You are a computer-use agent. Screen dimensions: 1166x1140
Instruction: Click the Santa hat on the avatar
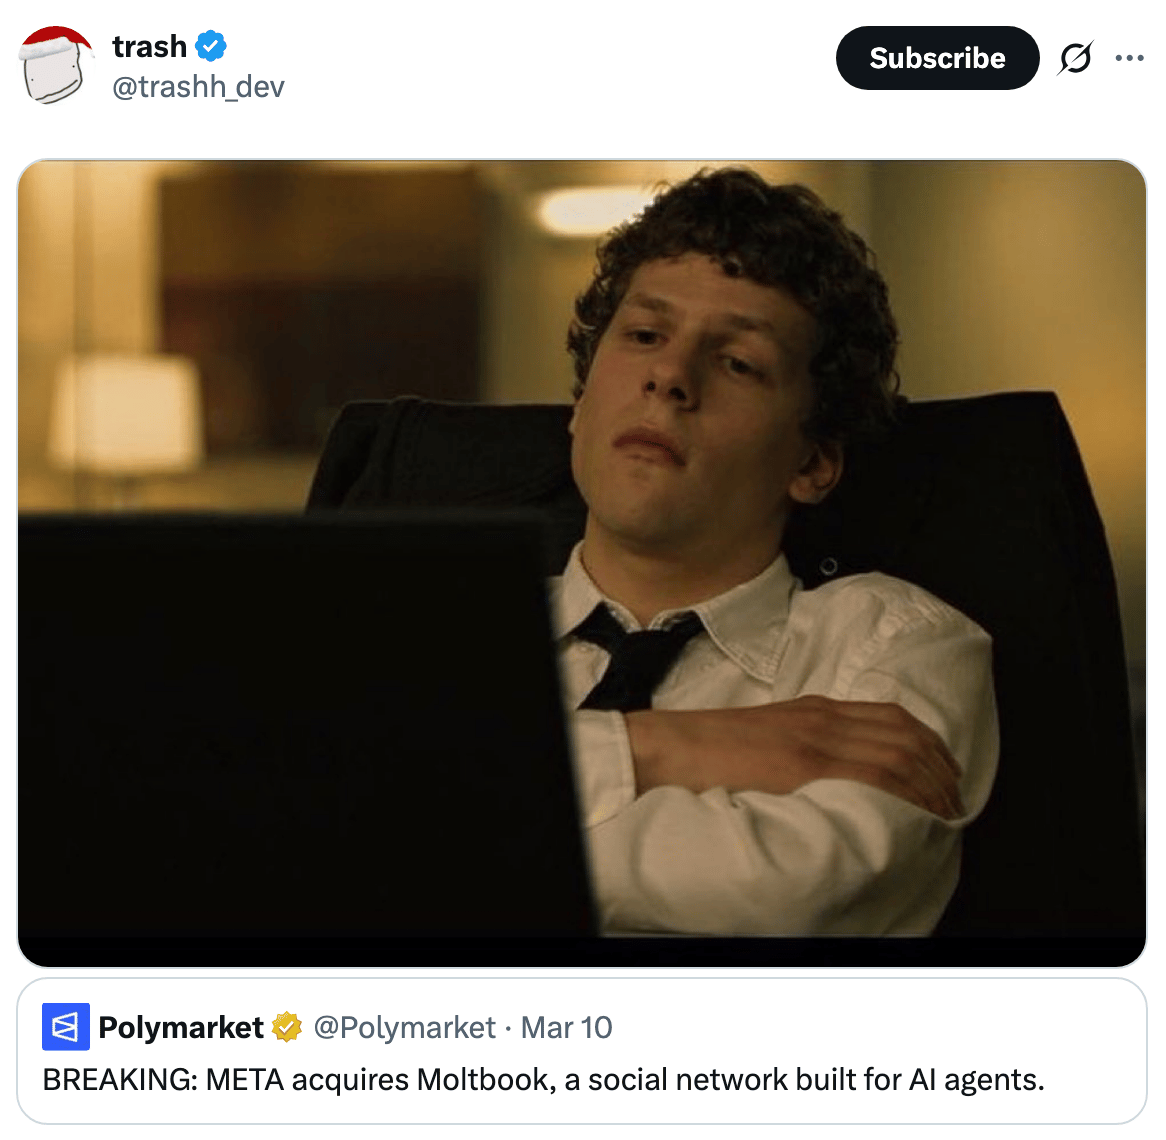coord(57,43)
